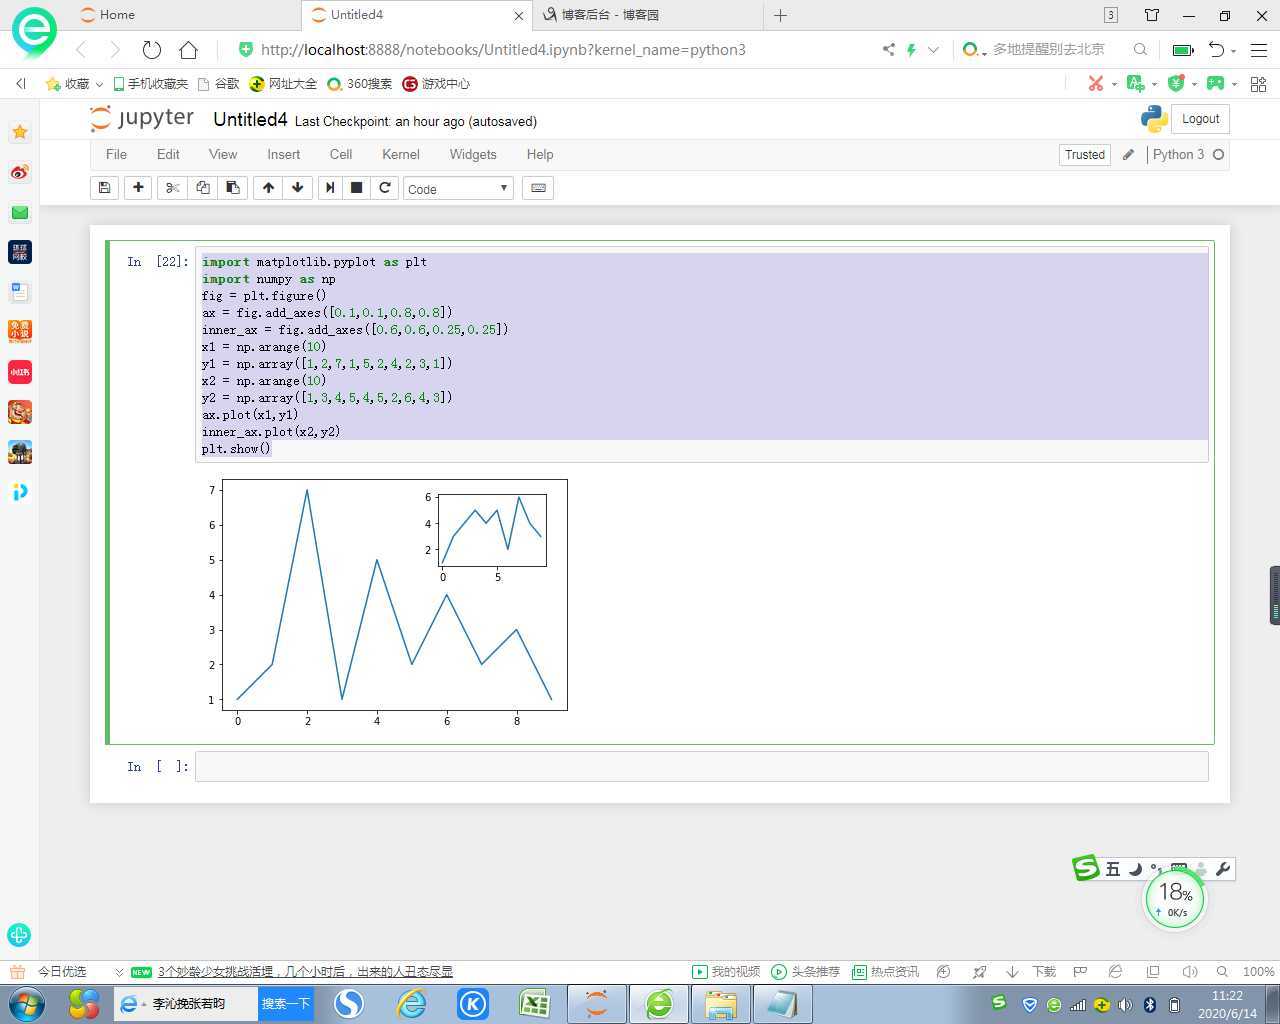Open a new browser tab with the plus
This screenshot has height=1024, width=1280.
780,15
